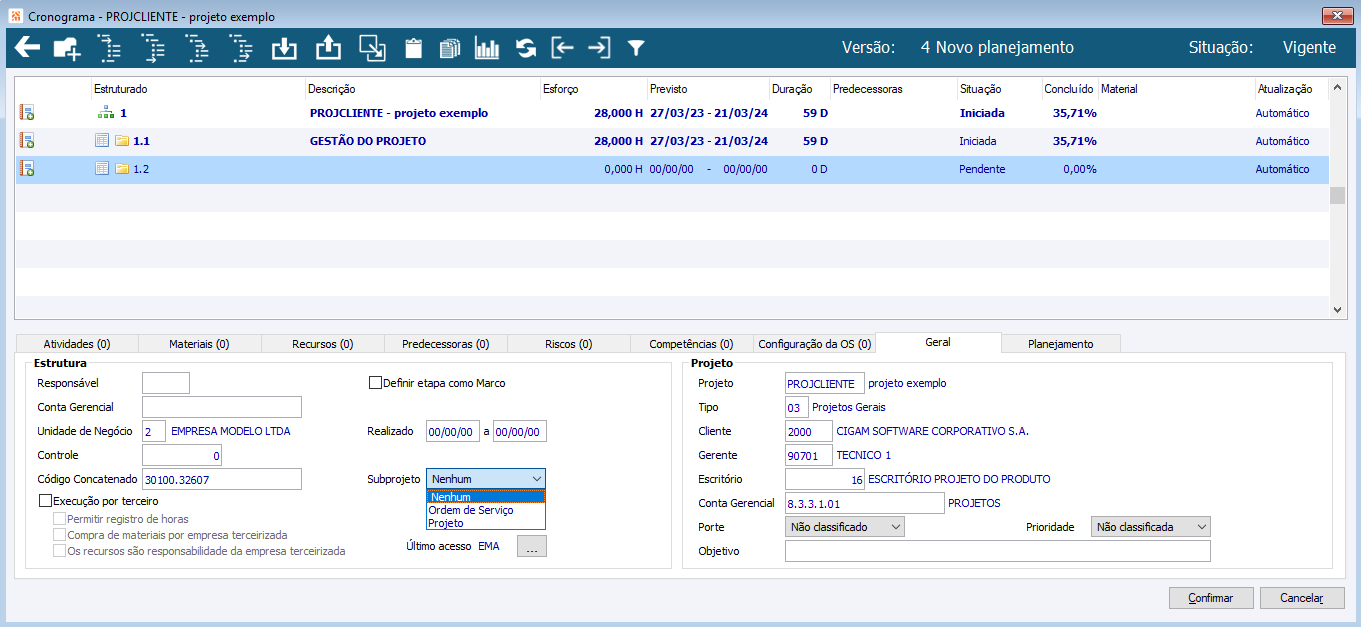
Task: Choose Ordem de Serviço in Subprojeto list
Action: pos(486,510)
